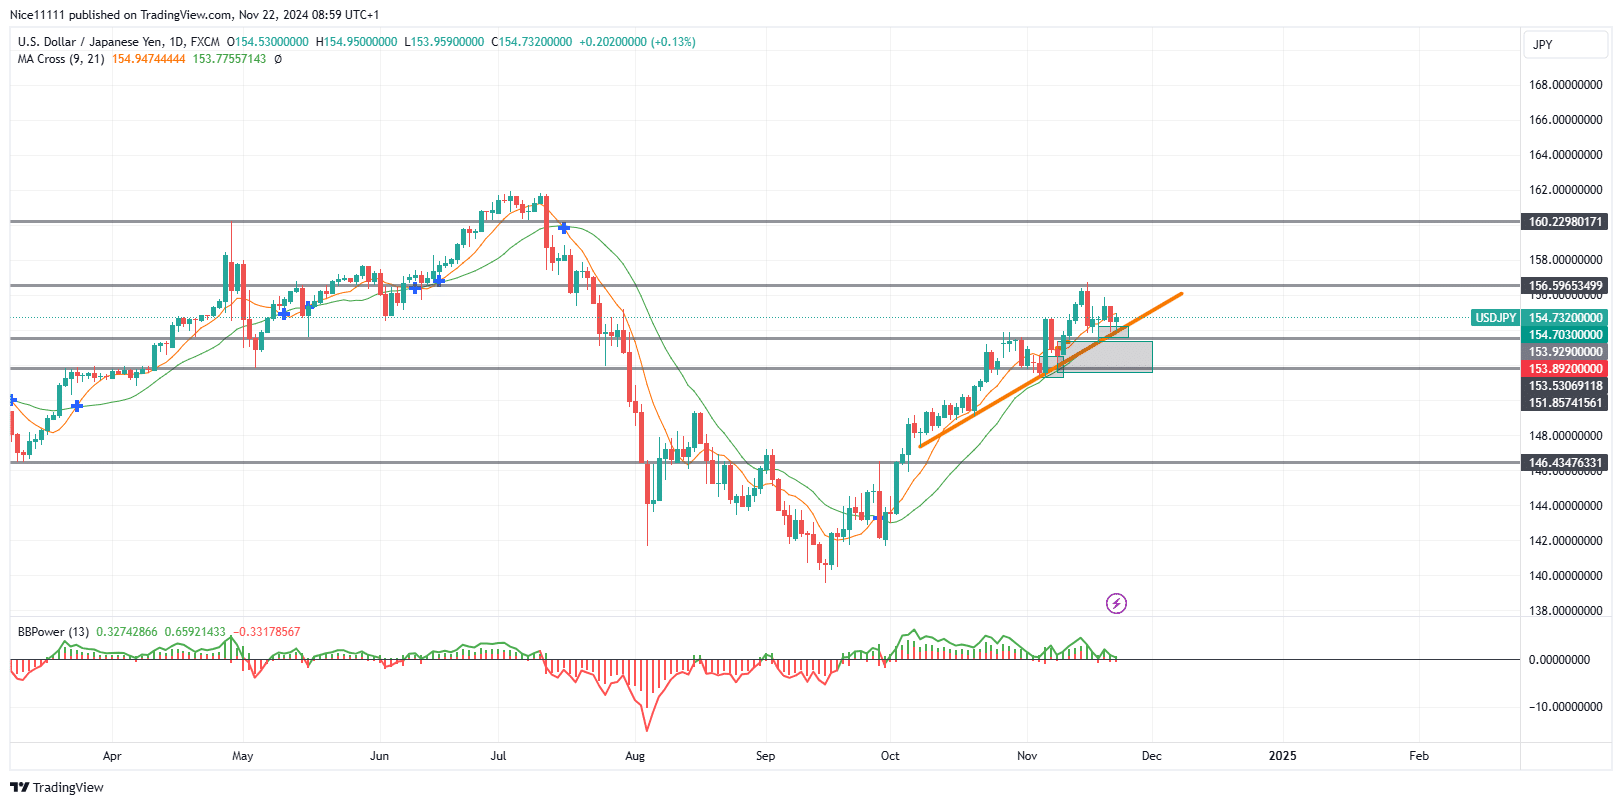Click the 153.53069118 price level label
Screen dimensions: 1622x805
[x=1565, y=386]
